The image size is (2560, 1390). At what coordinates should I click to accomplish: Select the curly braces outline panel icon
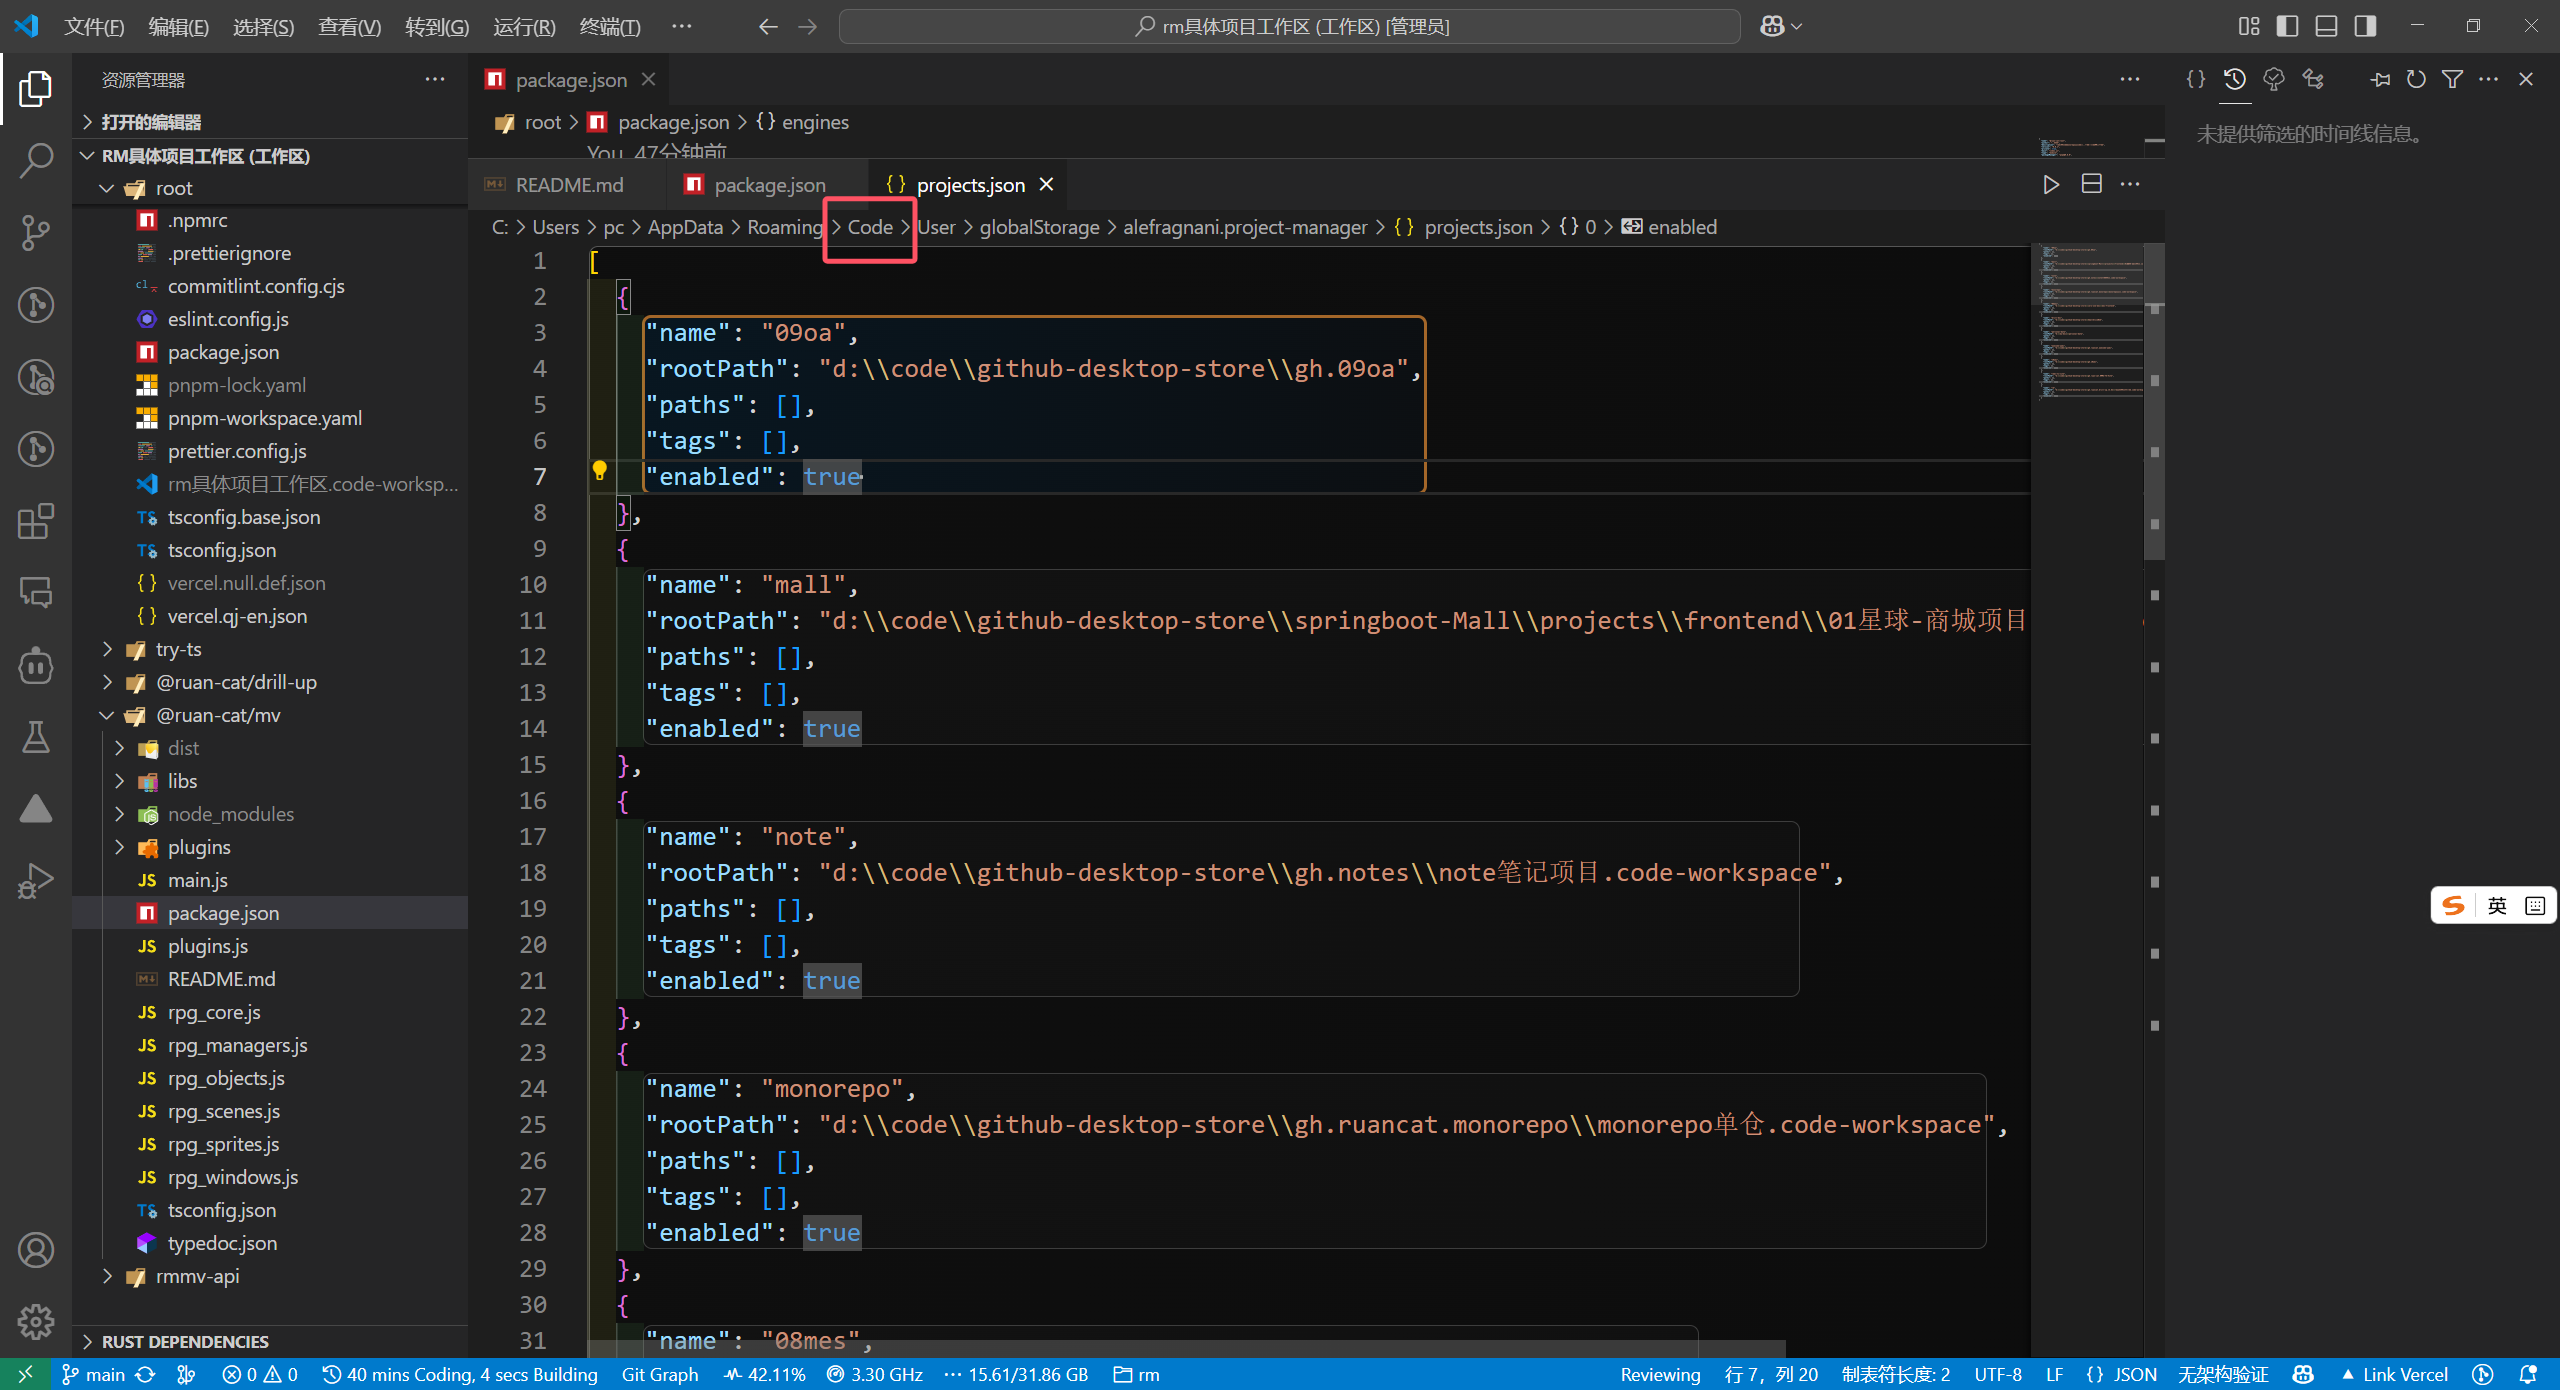pyautogui.click(x=2196, y=79)
